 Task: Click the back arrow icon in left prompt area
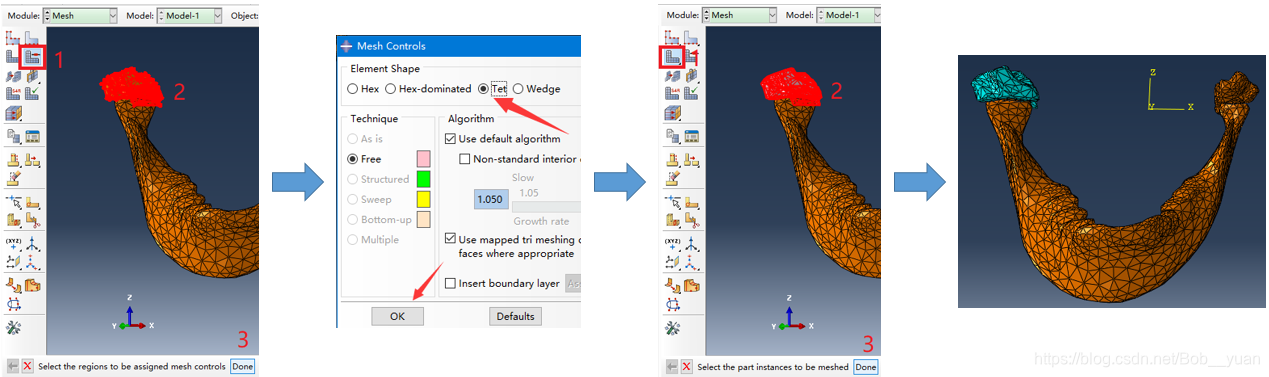click(x=12, y=367)
